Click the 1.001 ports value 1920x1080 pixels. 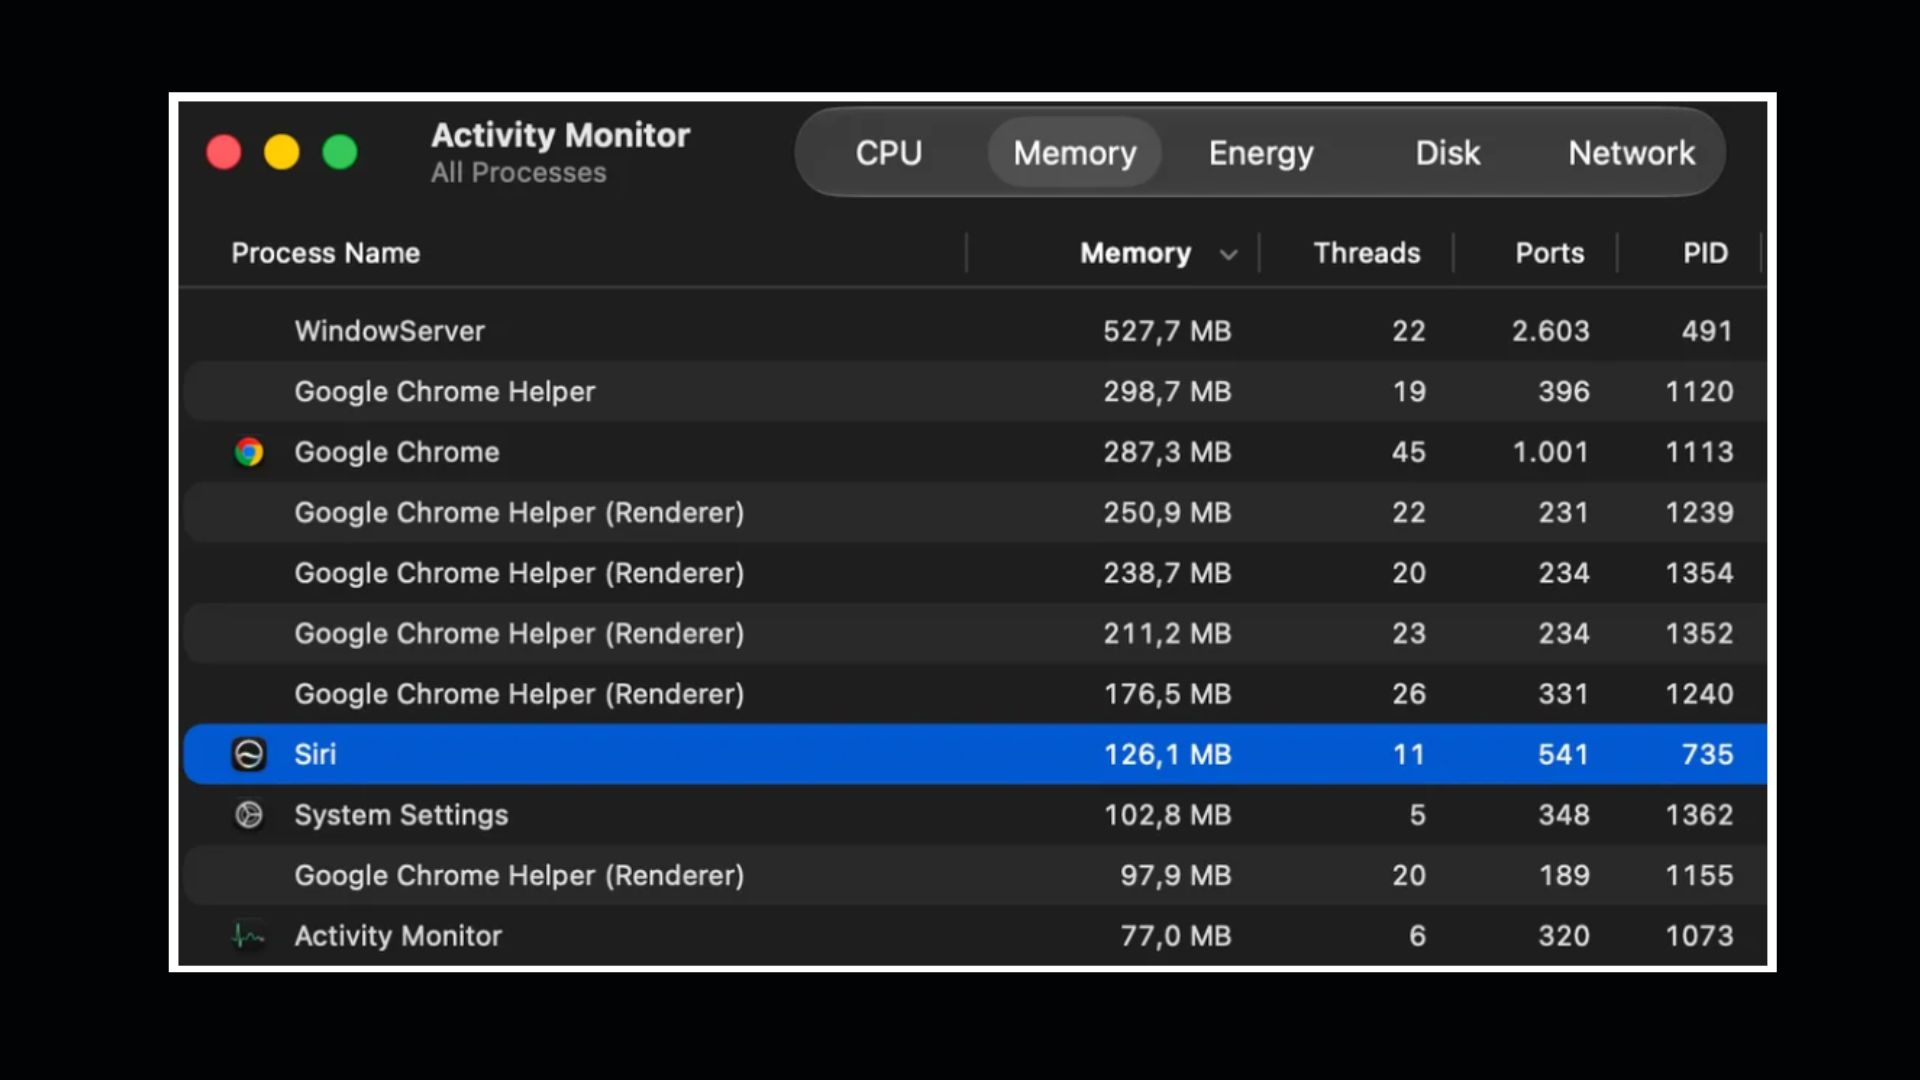pos(1550,452)
